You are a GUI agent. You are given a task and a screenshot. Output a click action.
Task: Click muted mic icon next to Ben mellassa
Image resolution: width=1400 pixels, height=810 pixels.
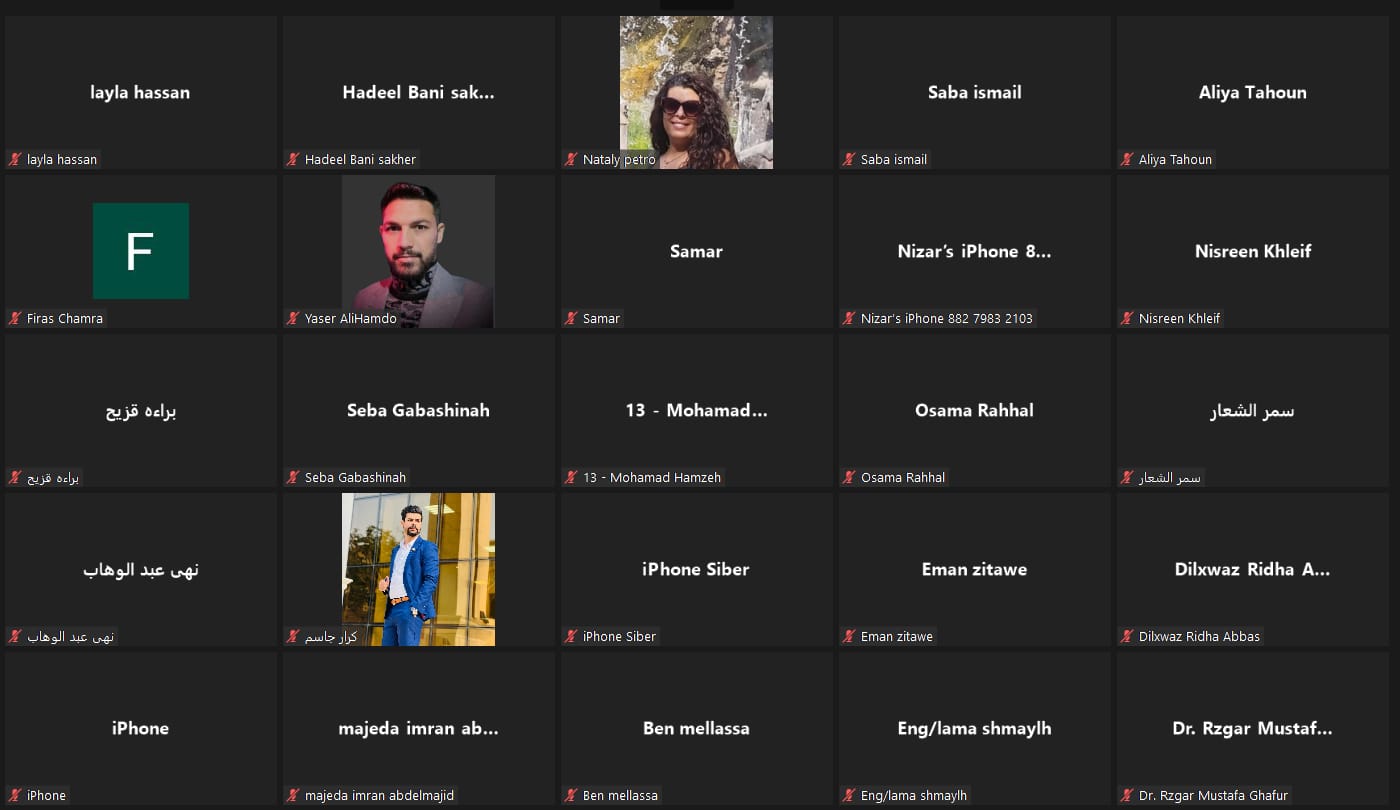pyautogui.click(x=571, y=795)
